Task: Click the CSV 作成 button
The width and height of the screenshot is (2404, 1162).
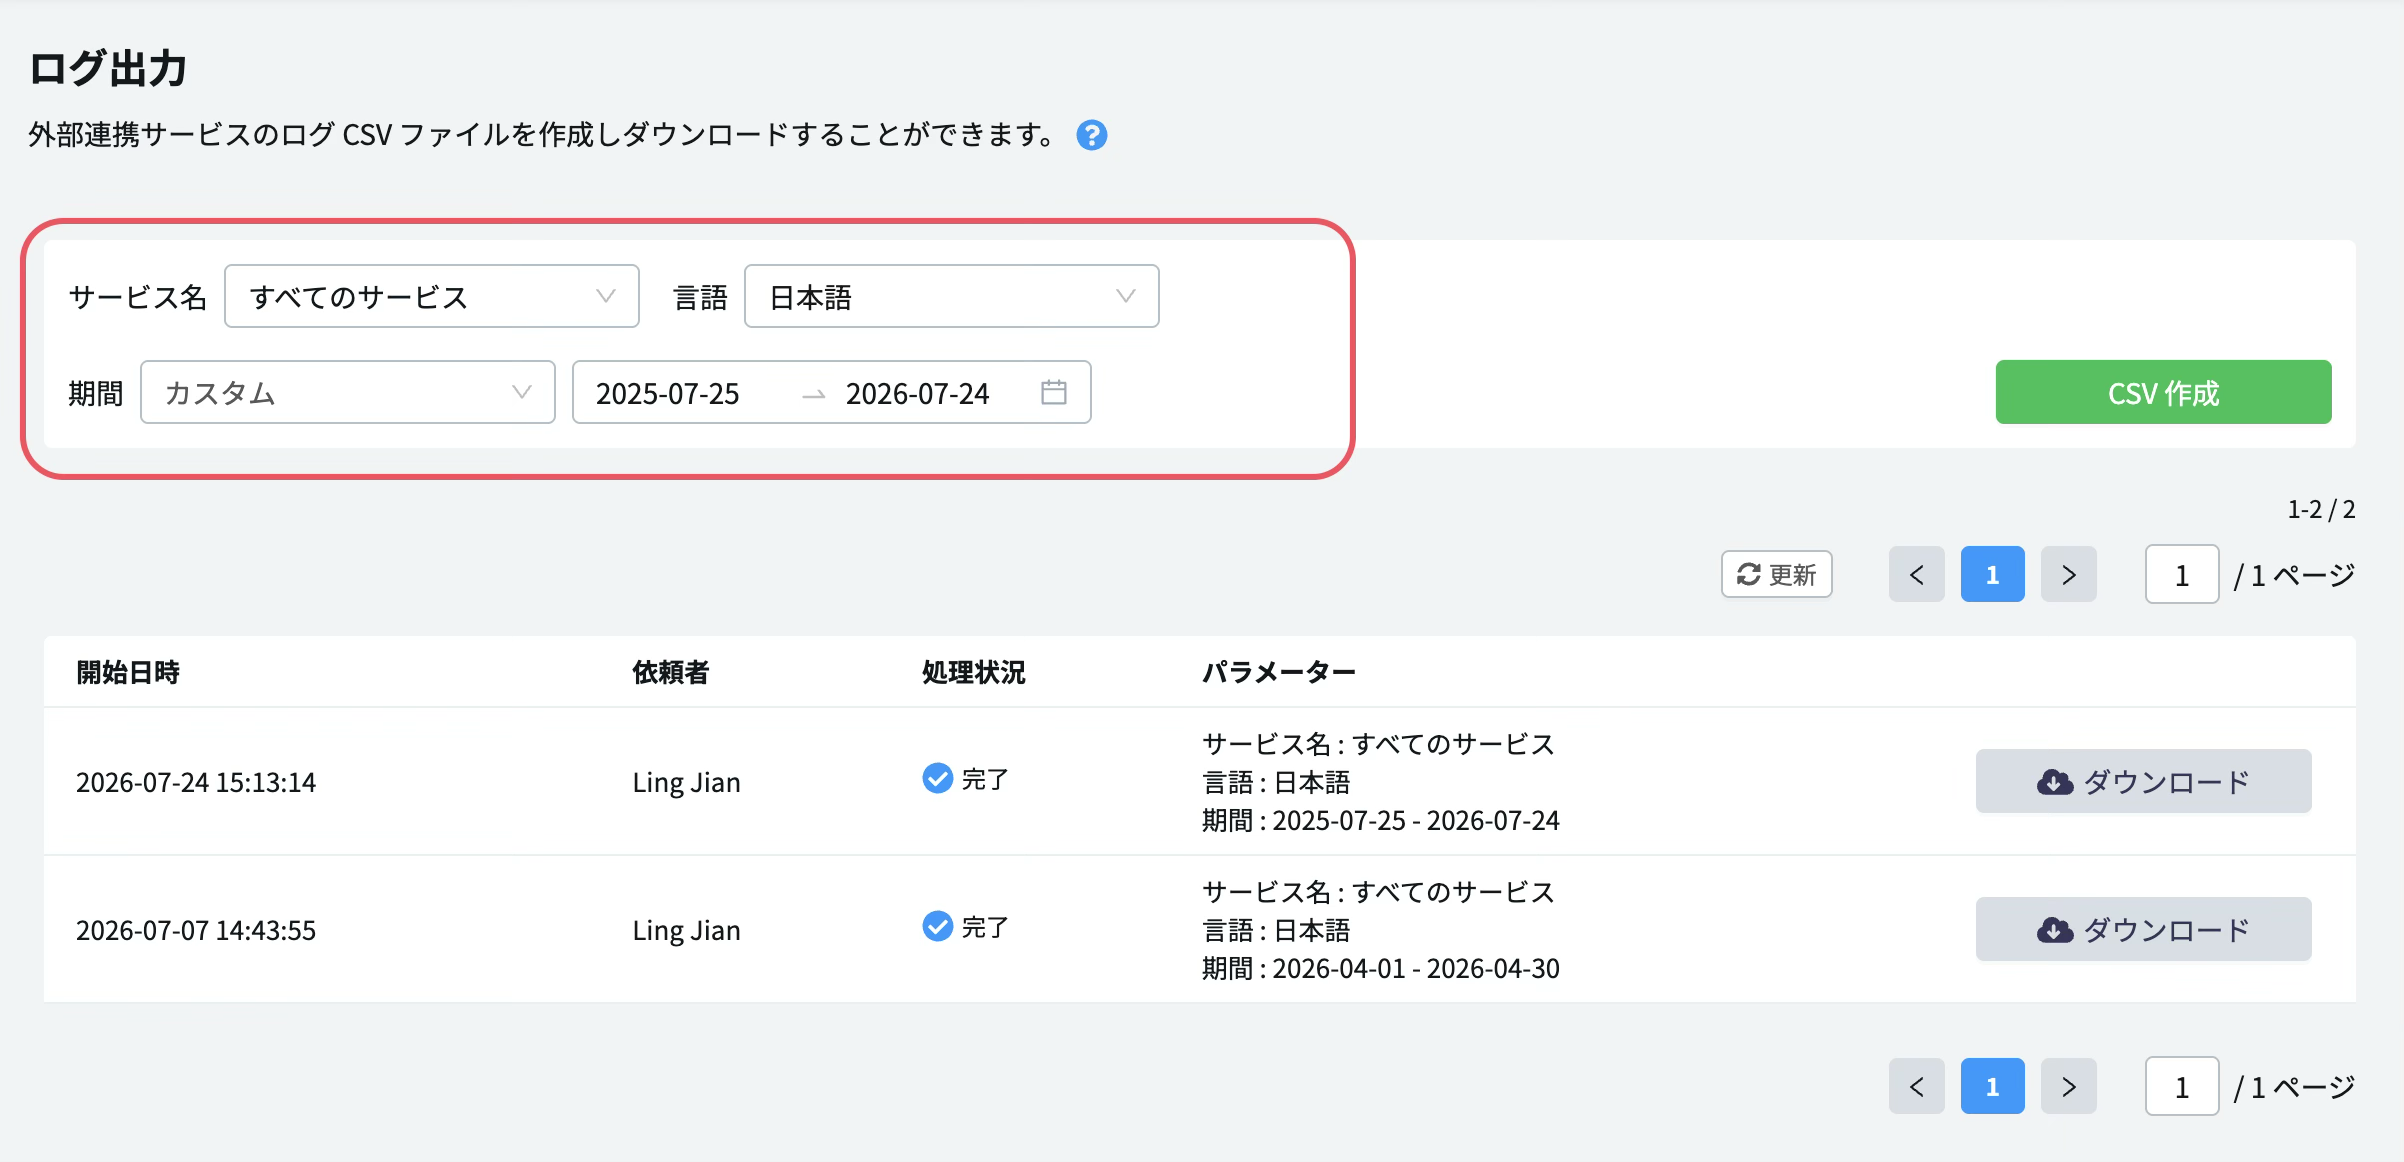Action: click(2163, 392)
